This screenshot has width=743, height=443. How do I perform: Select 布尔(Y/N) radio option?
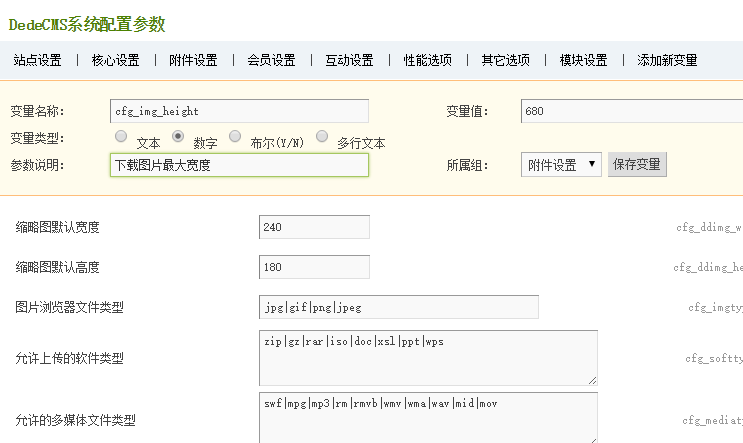point(235,136)
